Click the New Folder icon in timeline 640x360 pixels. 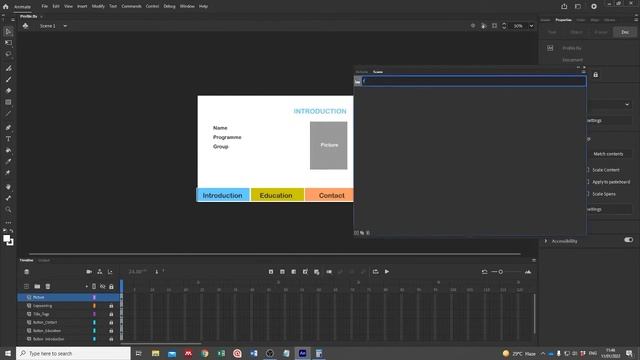click(37, 287)
